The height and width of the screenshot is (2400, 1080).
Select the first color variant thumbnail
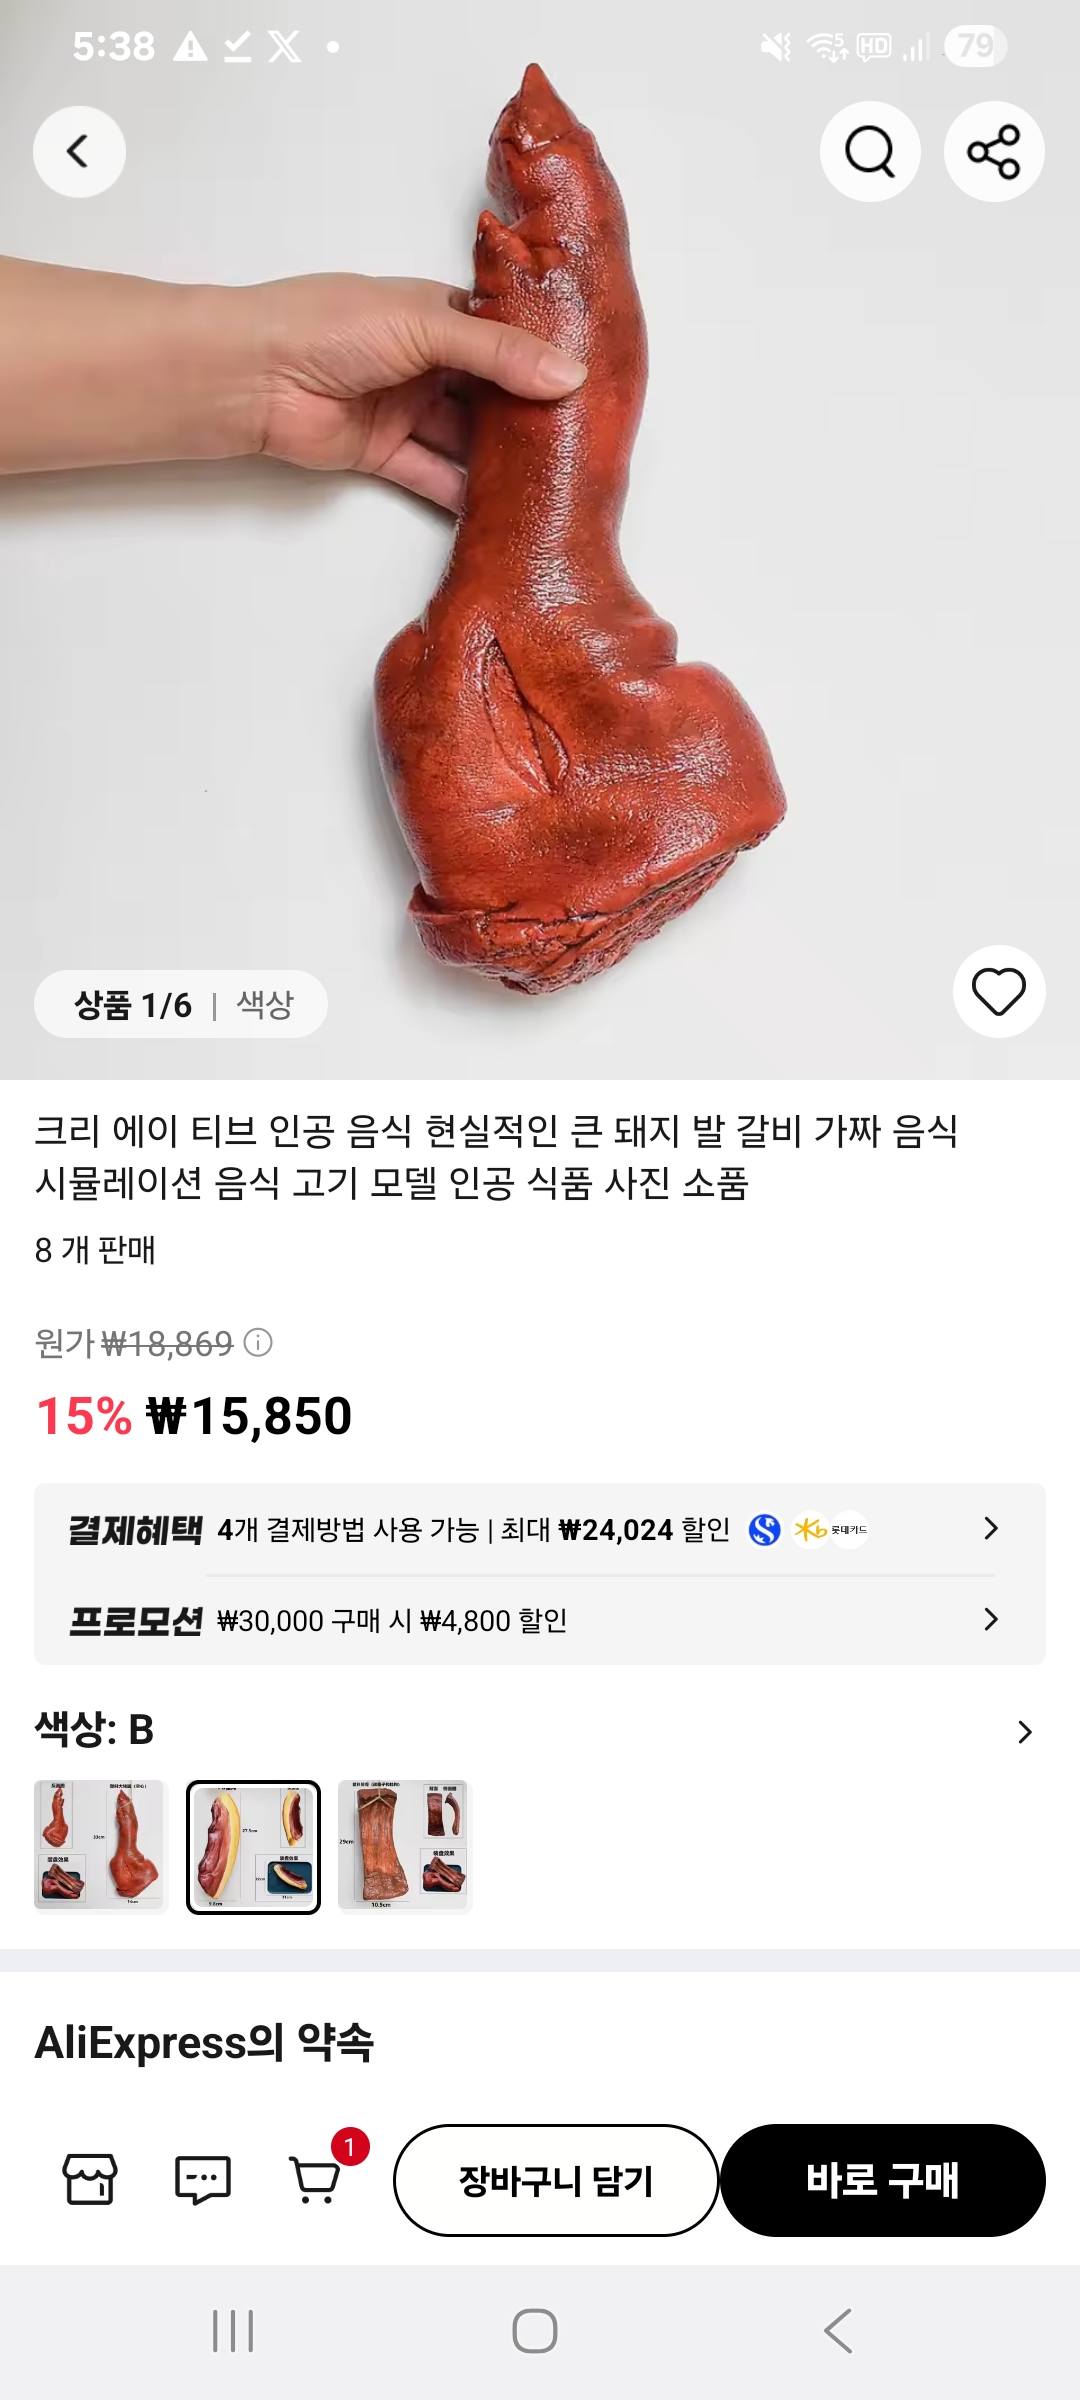pos(100,1846)
